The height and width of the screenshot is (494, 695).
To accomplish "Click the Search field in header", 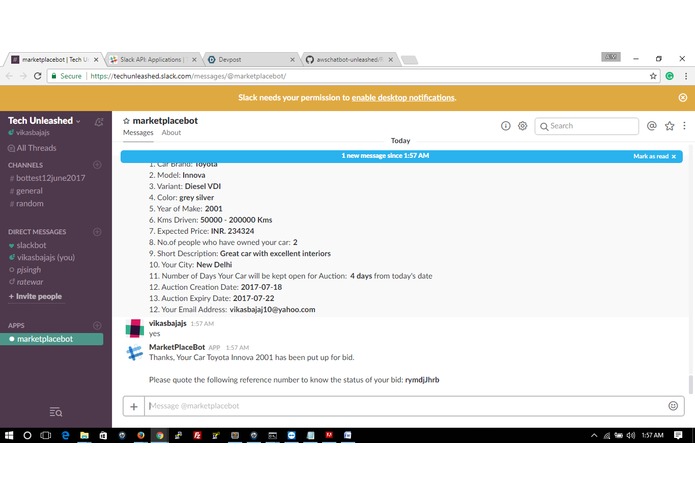I will click(586, 126).
